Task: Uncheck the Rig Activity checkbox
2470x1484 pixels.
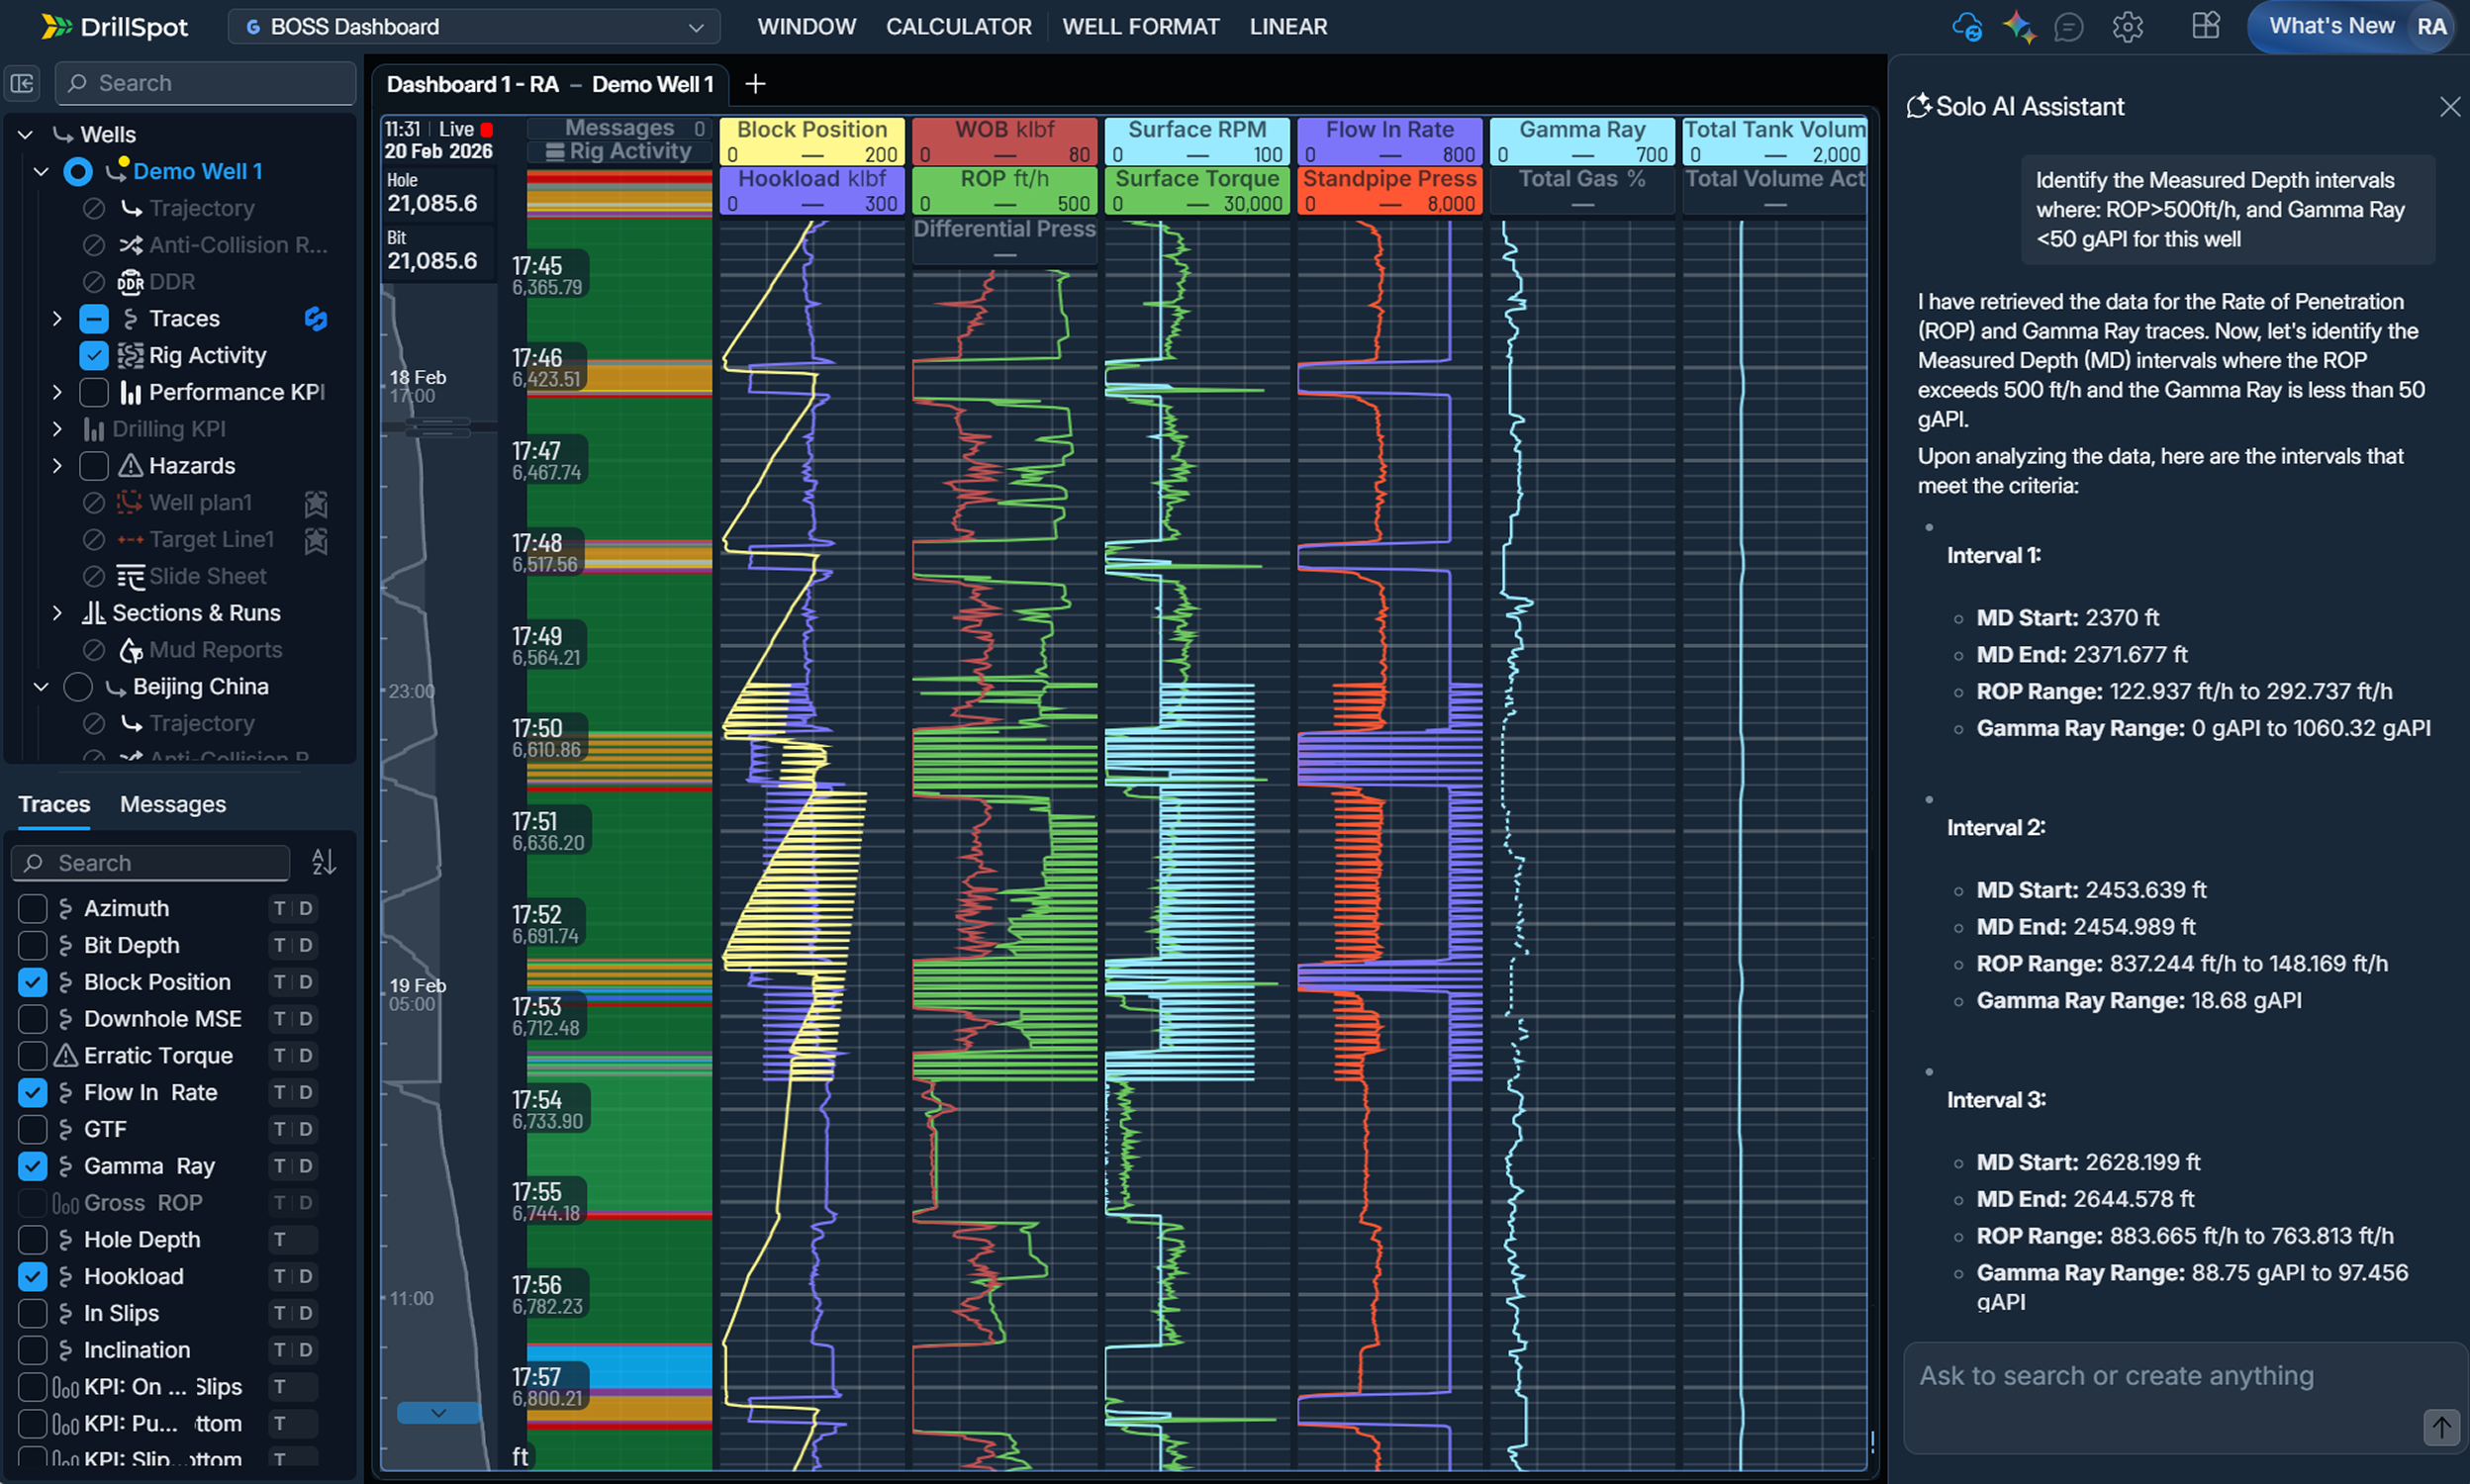Action: tap(93, 356)
